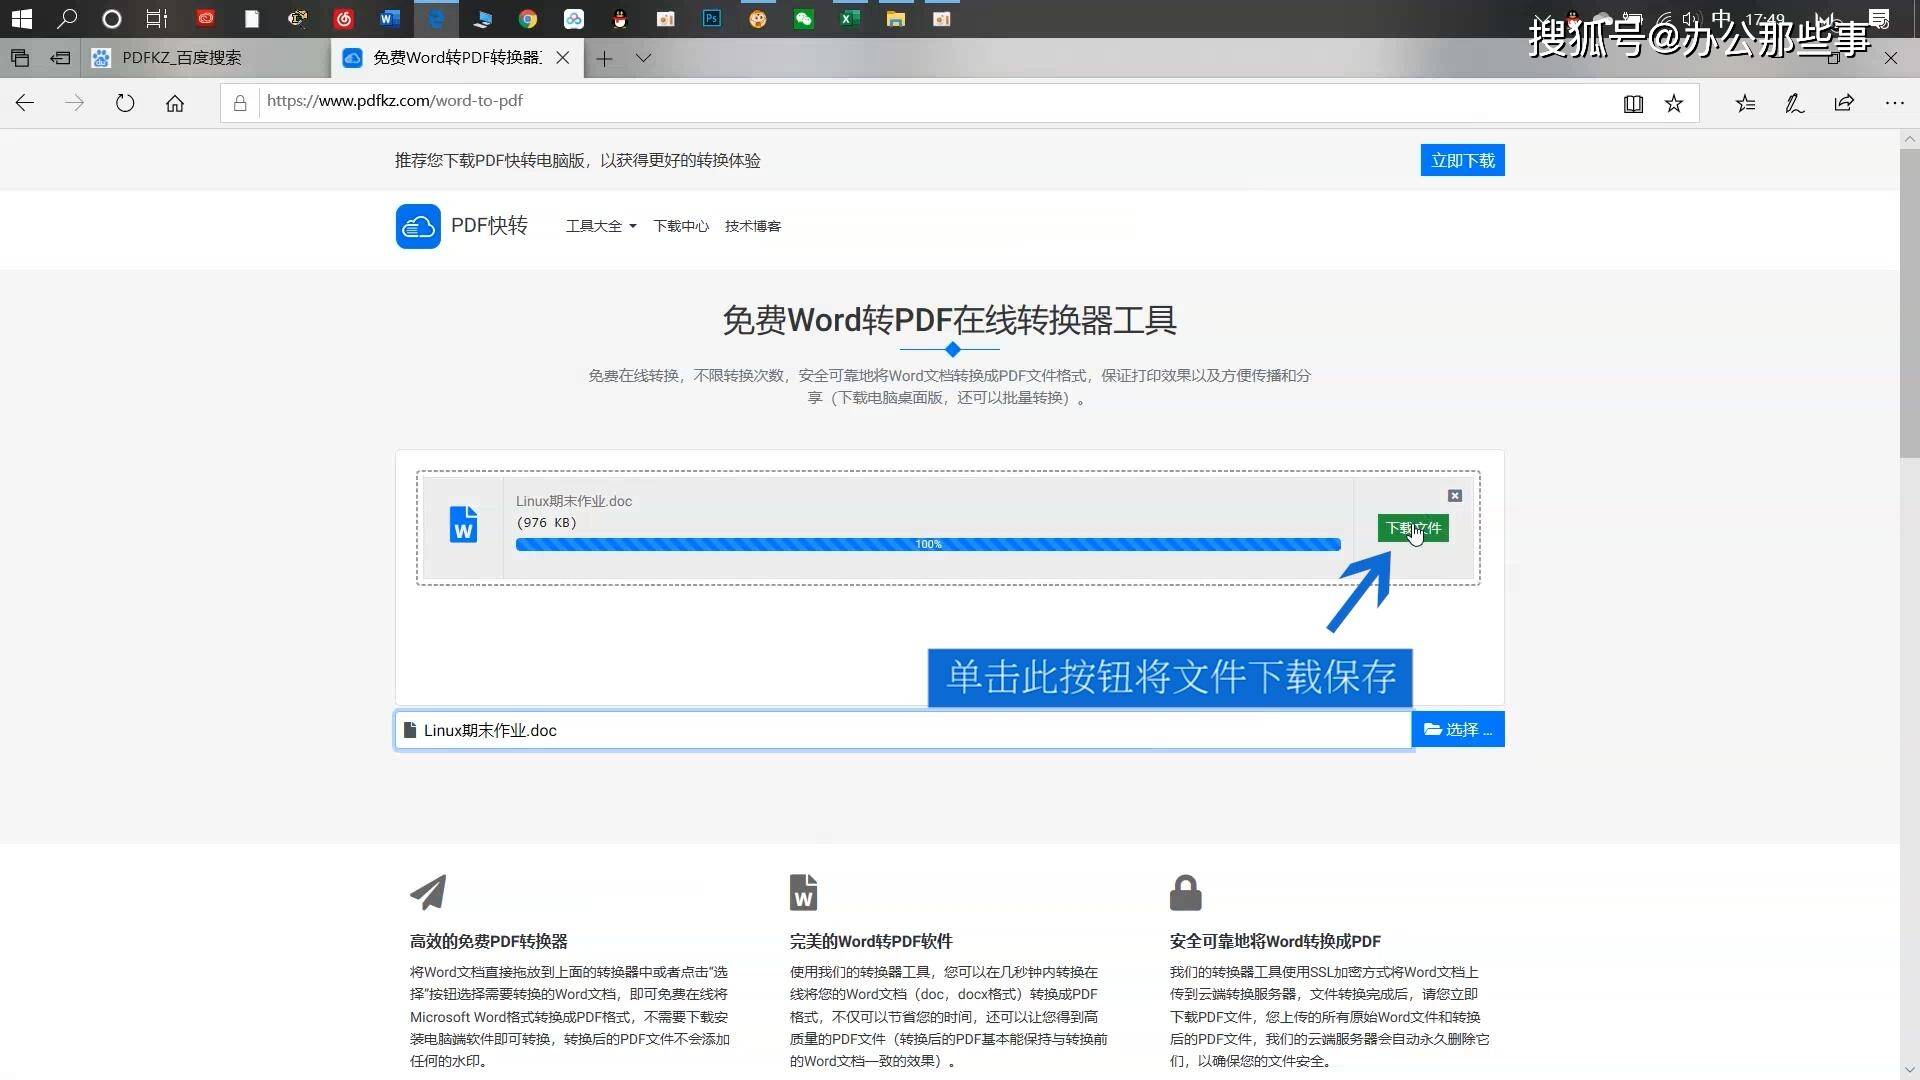Click the Word document icon for Linux期末作业.doc
1920x1080 pixels.
point(463,524)
